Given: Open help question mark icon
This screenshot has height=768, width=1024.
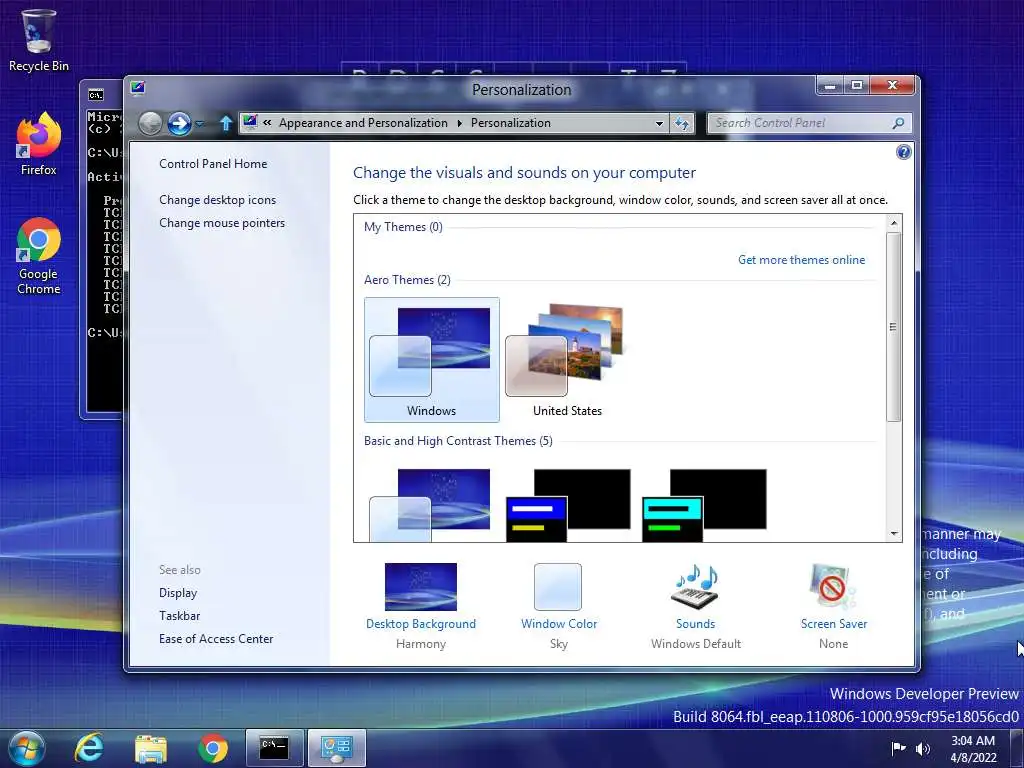Looking at the screenshot, I should coord(904,152).
